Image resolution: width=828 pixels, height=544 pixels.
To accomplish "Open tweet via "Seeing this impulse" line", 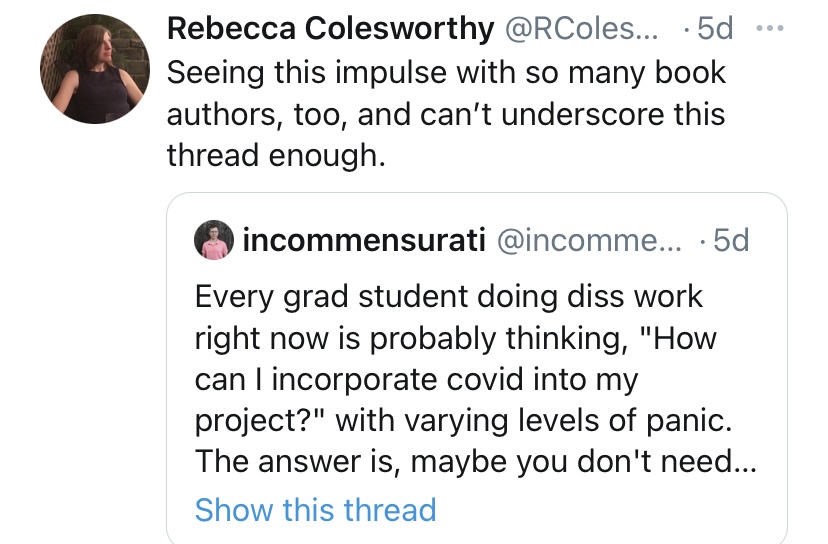I will [445, 73].
